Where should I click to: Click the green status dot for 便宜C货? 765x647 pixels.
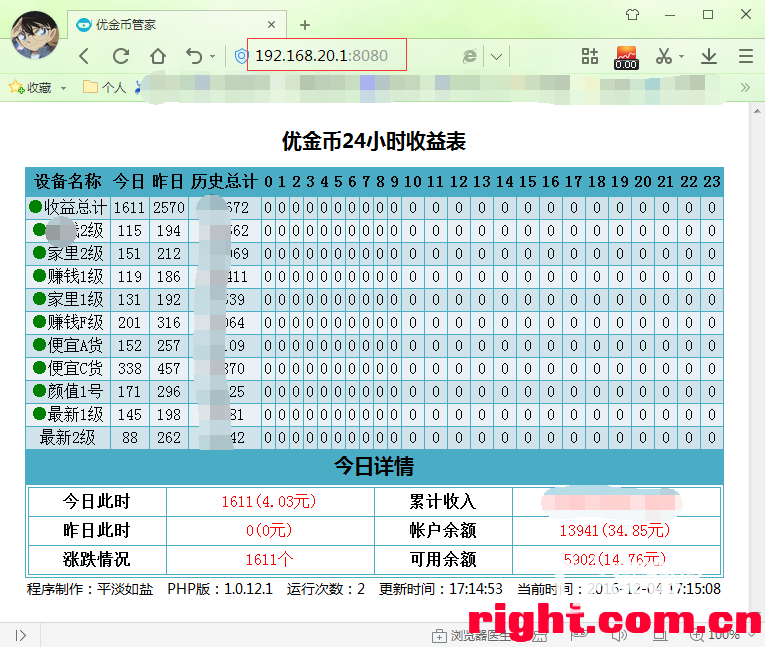[x=39, y=367]
